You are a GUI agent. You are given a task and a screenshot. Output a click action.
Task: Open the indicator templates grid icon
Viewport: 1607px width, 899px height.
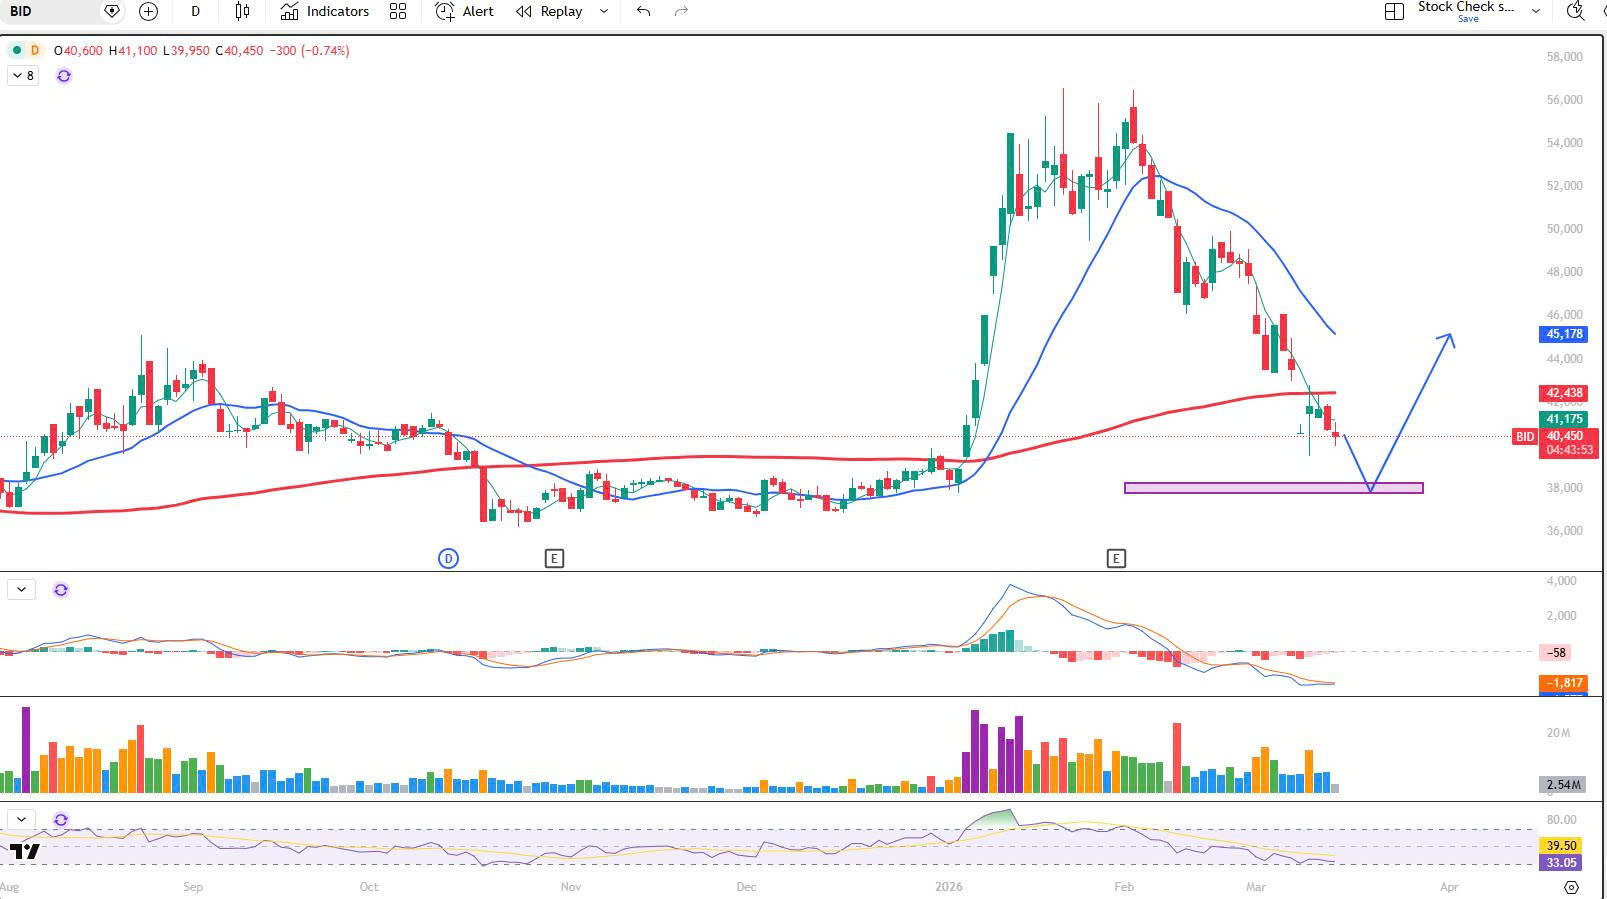coord(398,11)
